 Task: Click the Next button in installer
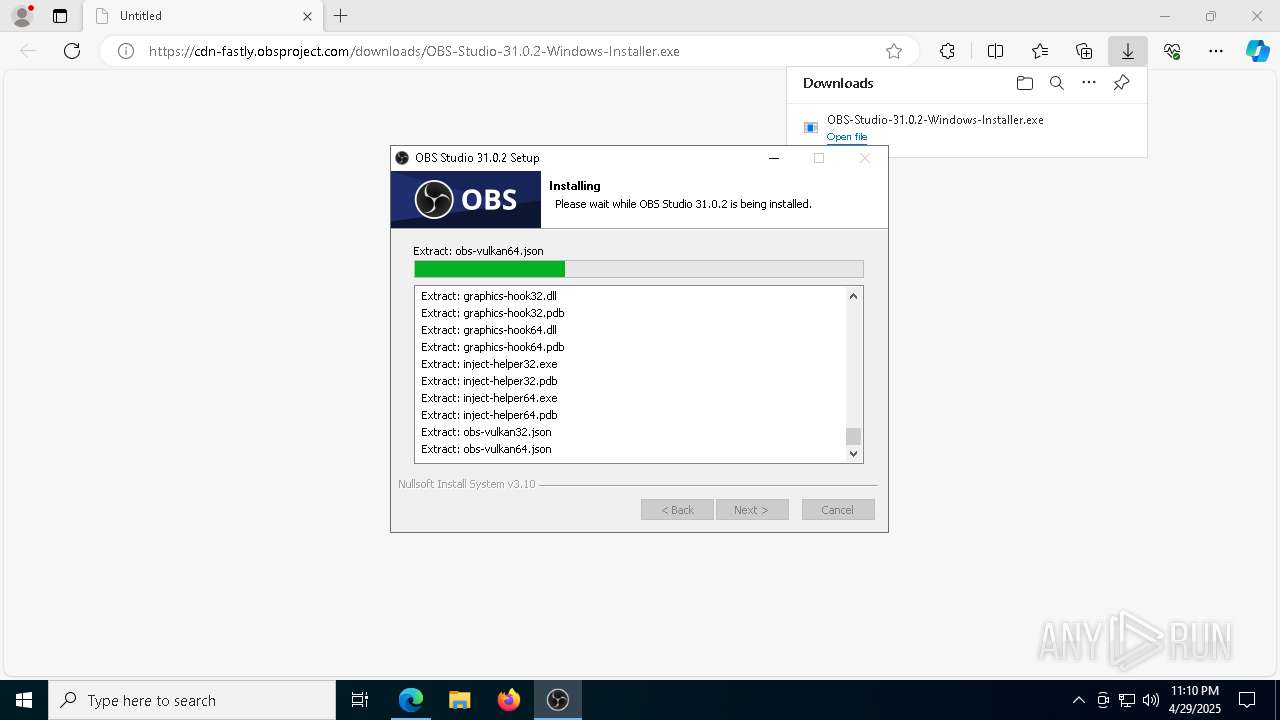752,510
